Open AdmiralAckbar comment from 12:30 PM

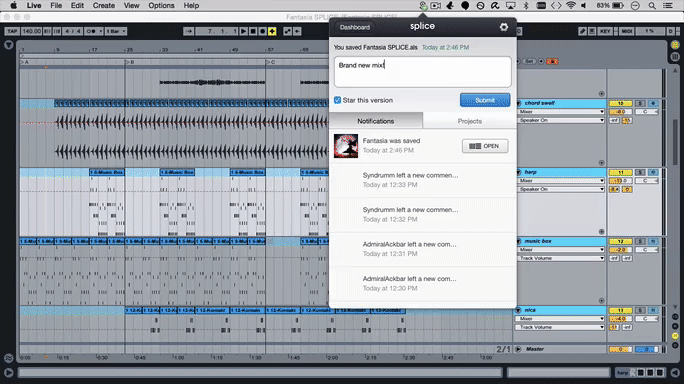point(423,283)
